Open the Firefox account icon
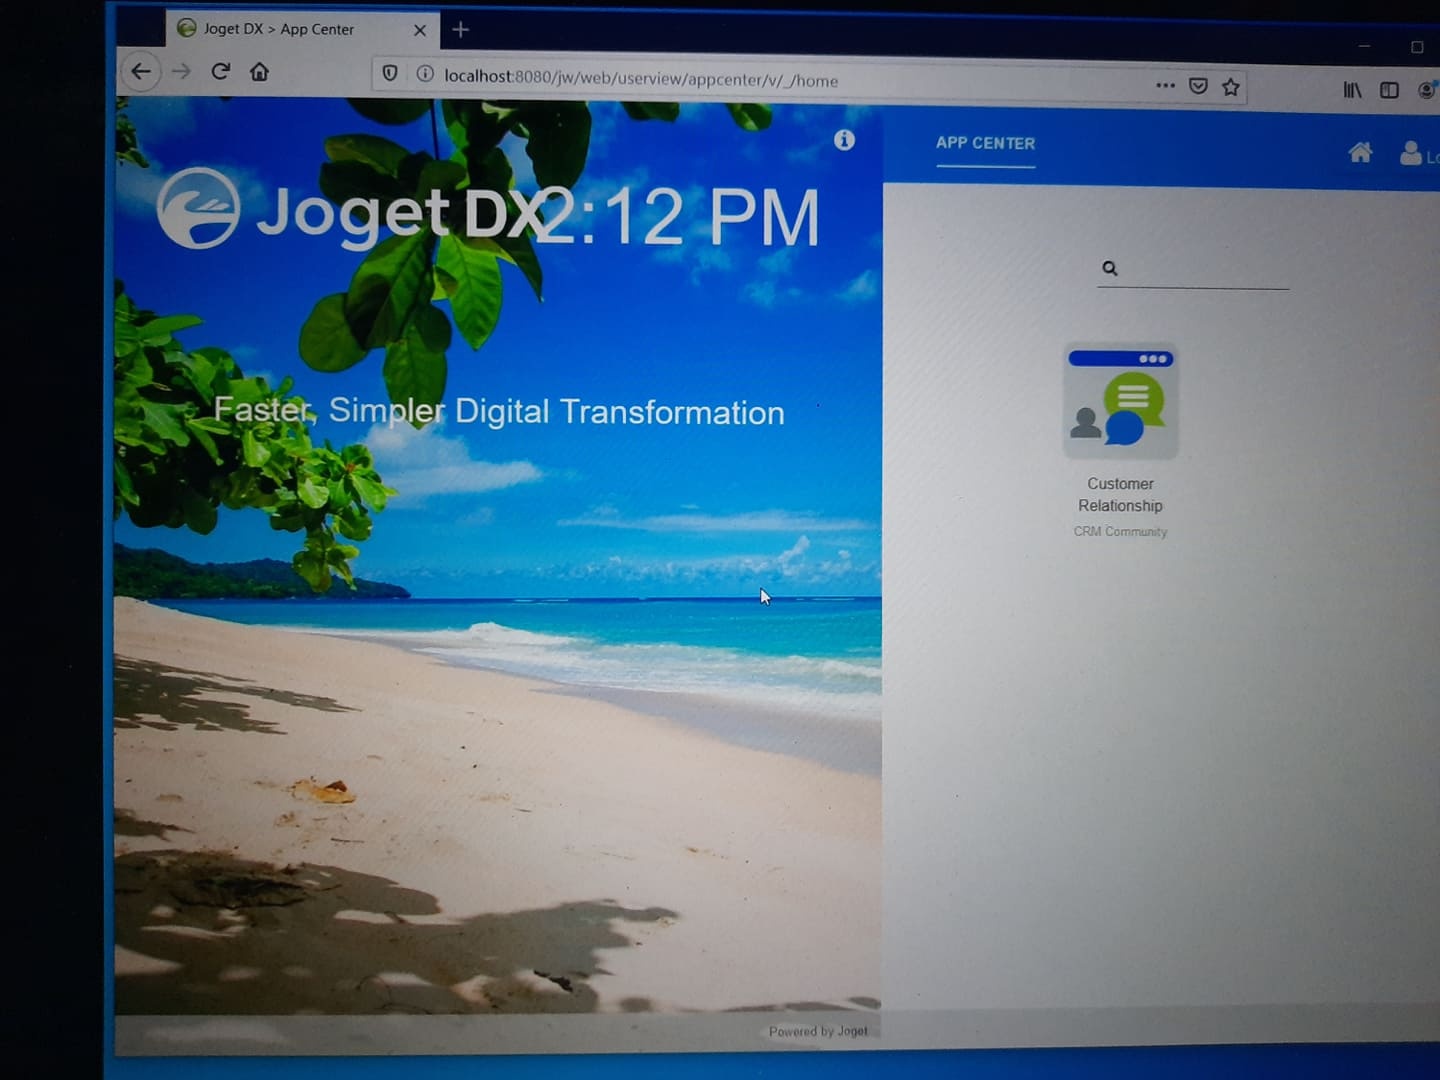 click(x=1428, y=90)
